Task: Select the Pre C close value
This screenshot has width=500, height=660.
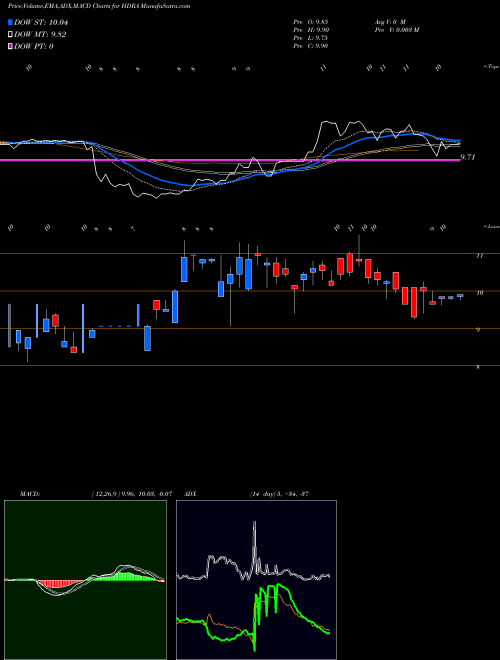Action: coord(311,46)
